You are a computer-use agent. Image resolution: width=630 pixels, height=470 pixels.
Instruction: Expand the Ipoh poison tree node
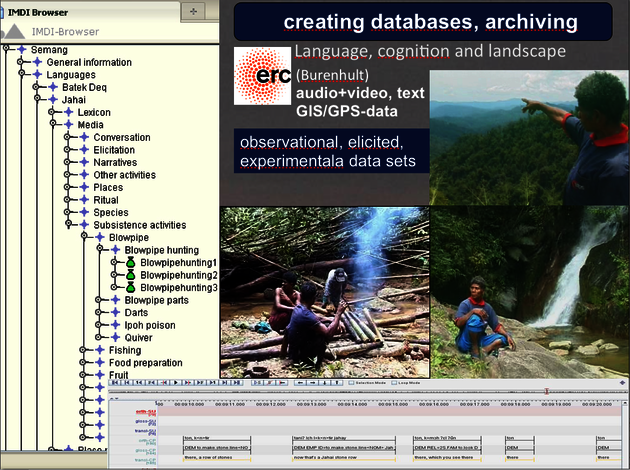point(98,325)
